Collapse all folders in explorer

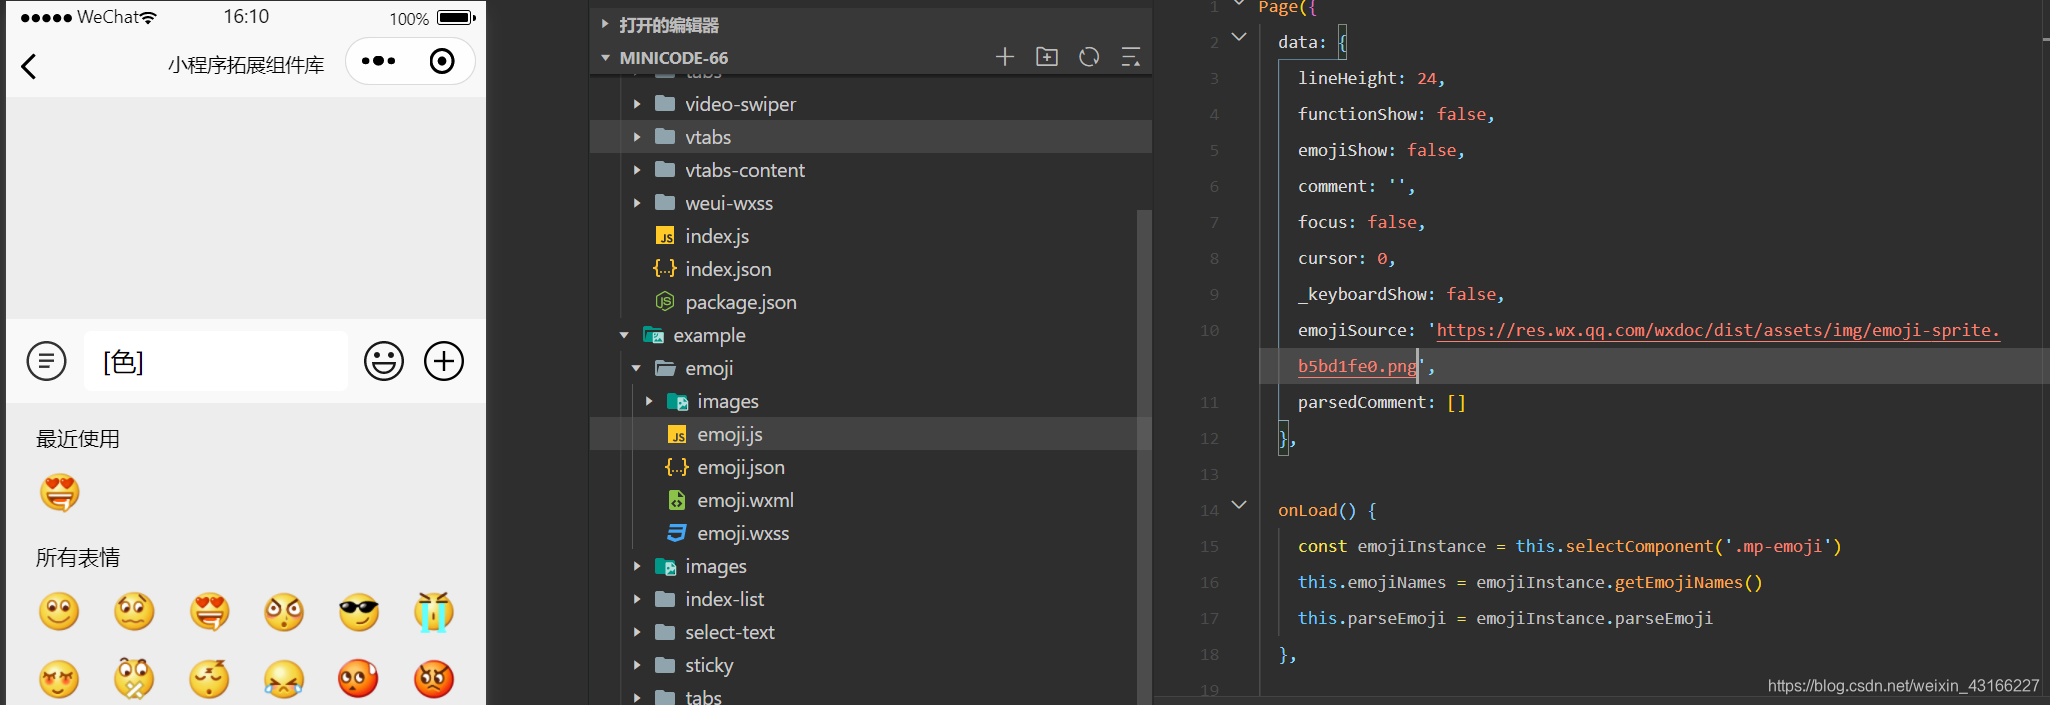(1131, 57)
